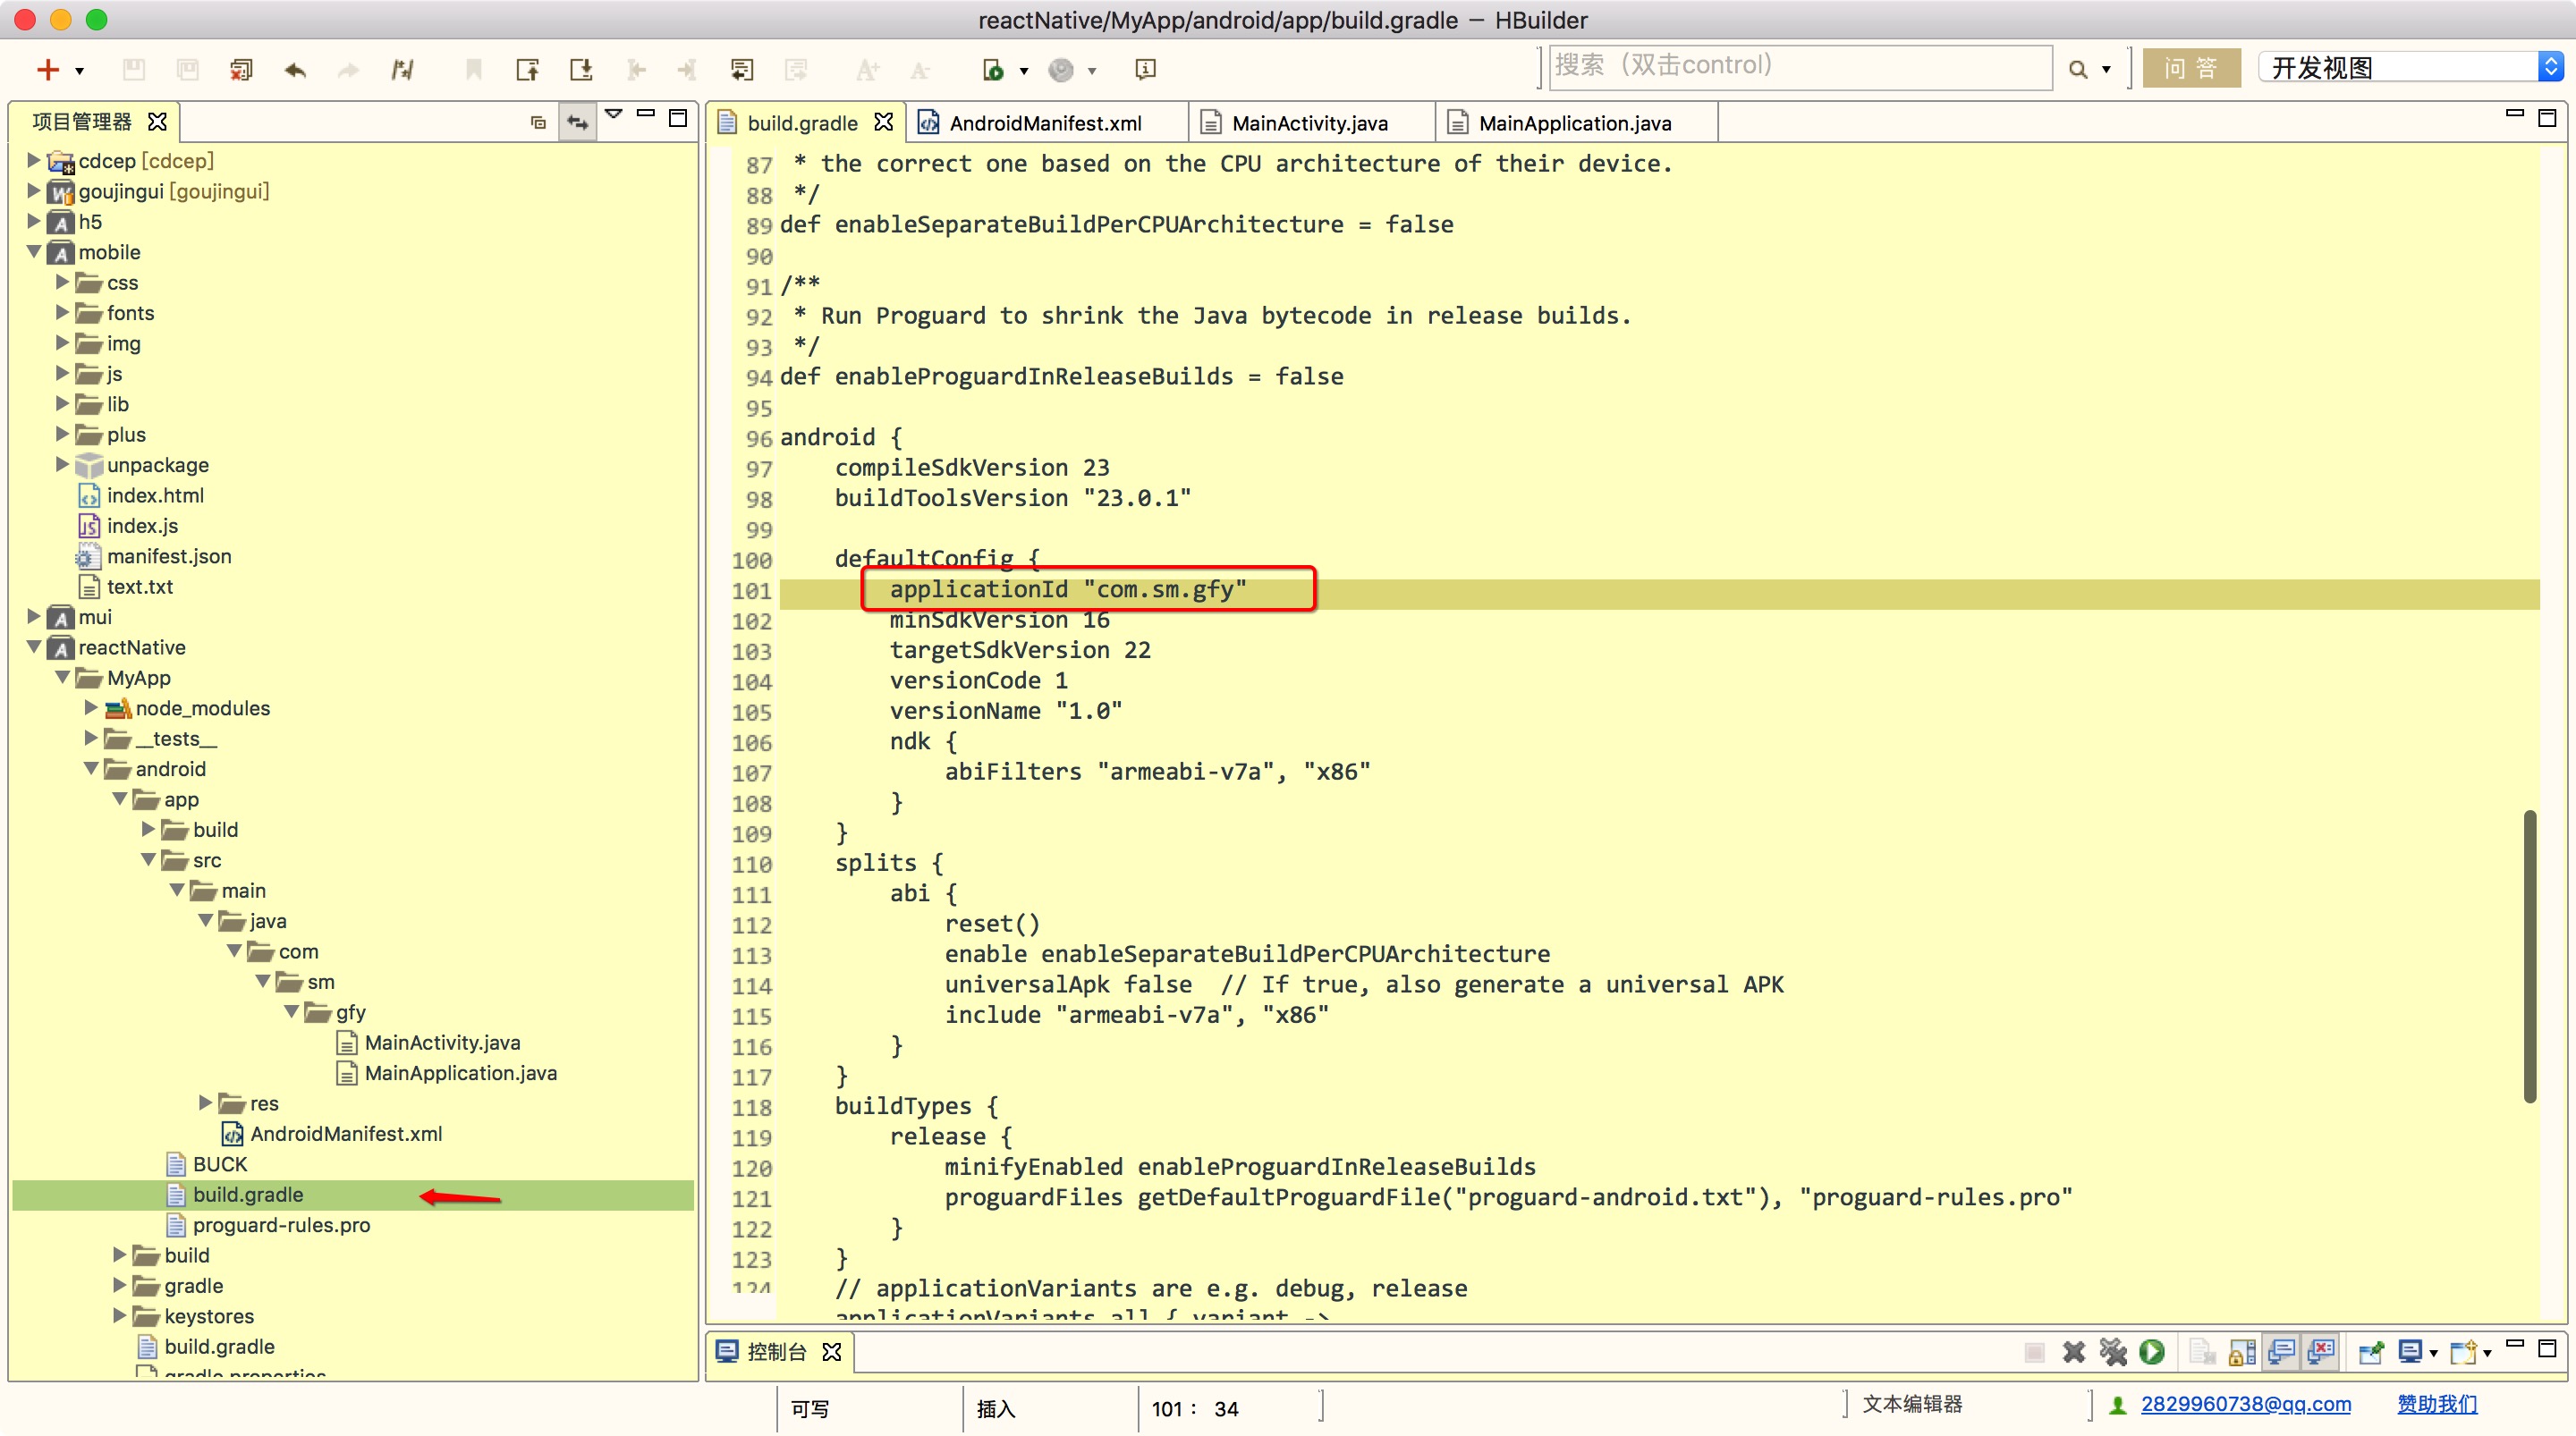Open the project manager view menu triangle
The image size is (2576, 1436).
point(614,114)
